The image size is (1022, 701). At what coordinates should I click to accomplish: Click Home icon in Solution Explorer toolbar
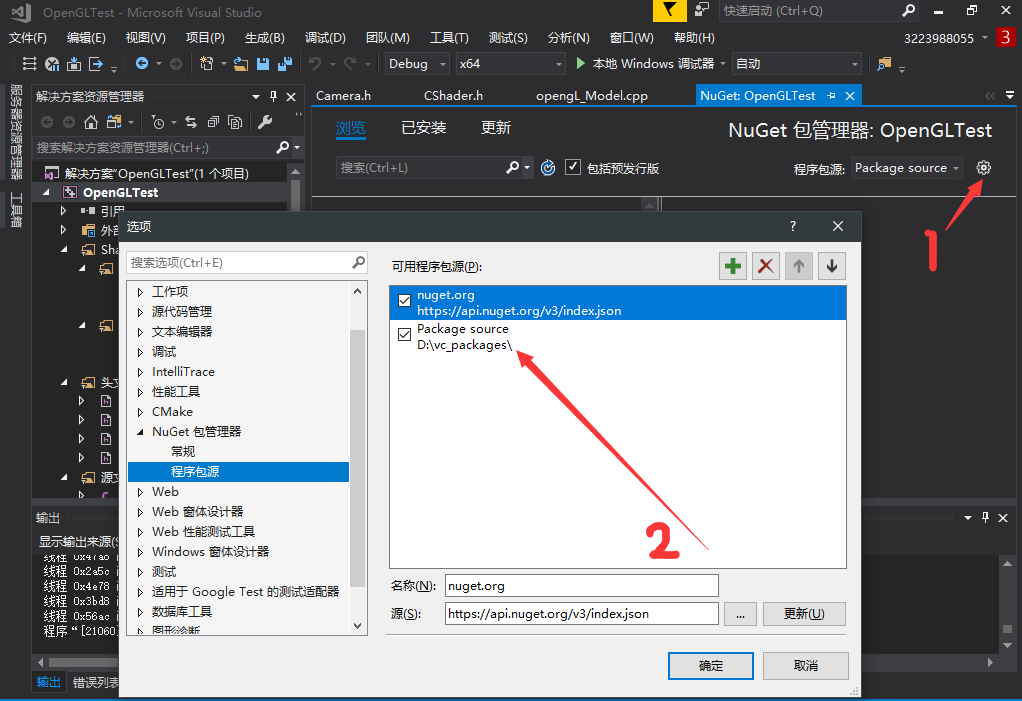[x=91, y=122]
